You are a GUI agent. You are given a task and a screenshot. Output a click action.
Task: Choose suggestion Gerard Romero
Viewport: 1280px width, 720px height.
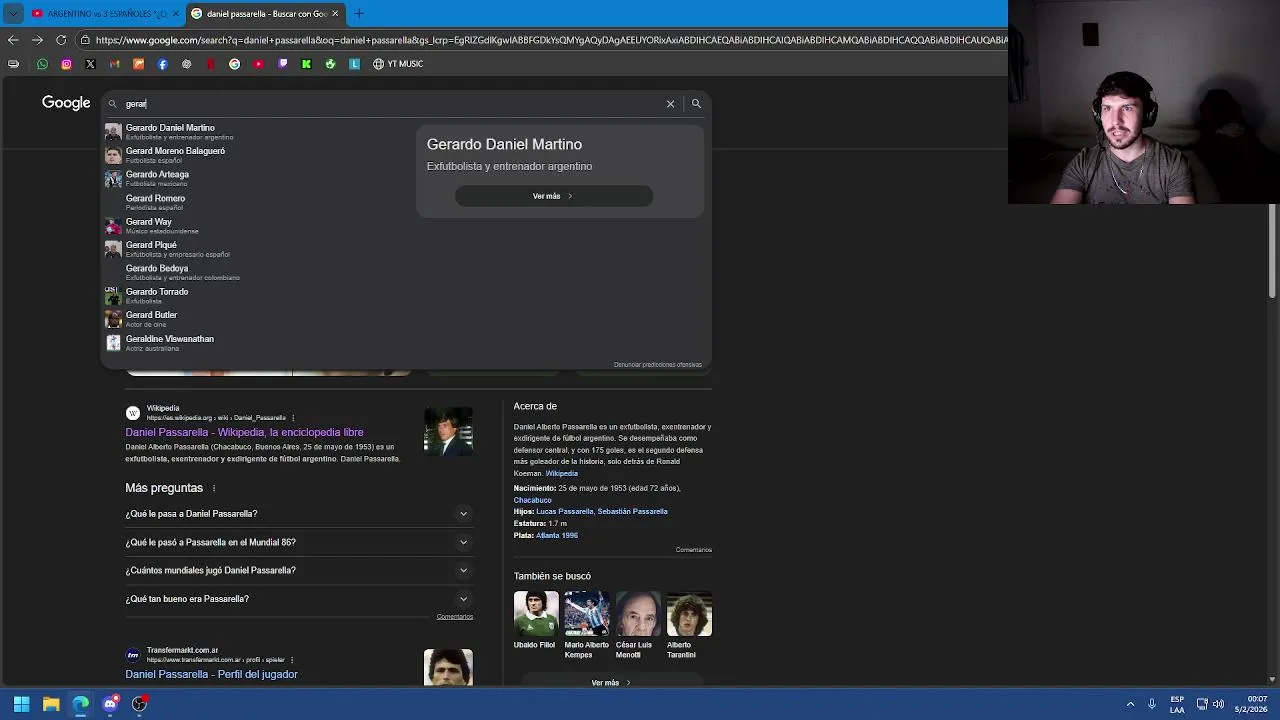point(257,202)
